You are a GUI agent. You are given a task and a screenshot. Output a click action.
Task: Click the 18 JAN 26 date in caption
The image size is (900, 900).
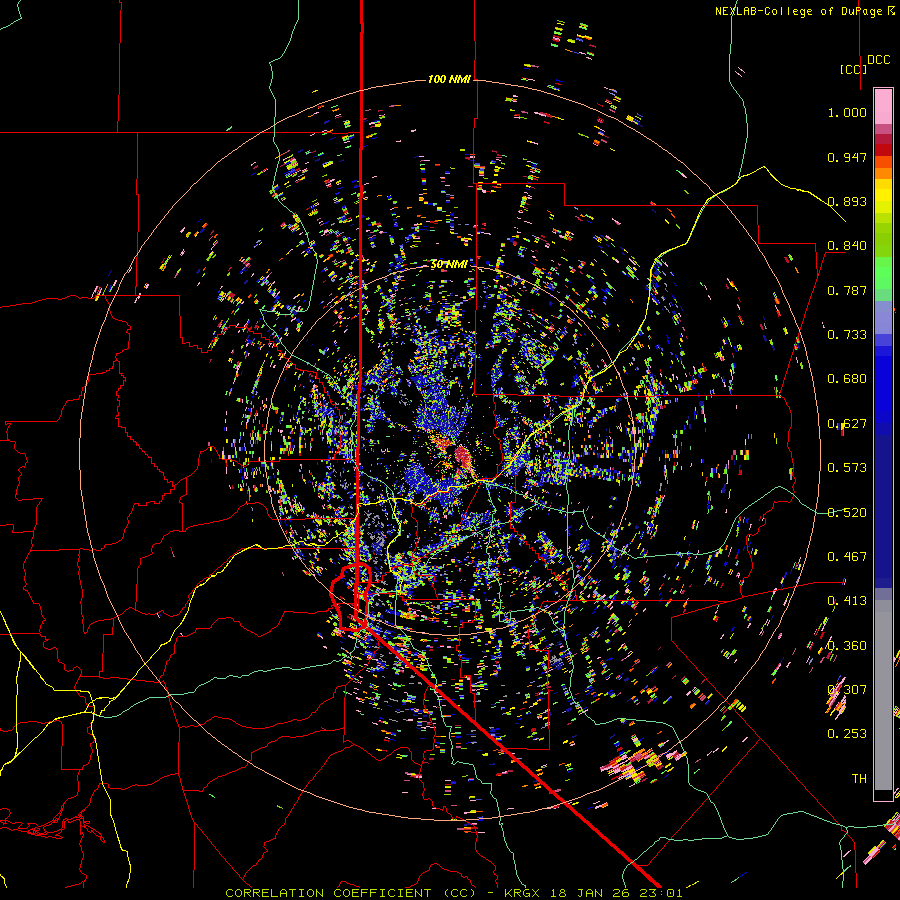tap(589, 893)
